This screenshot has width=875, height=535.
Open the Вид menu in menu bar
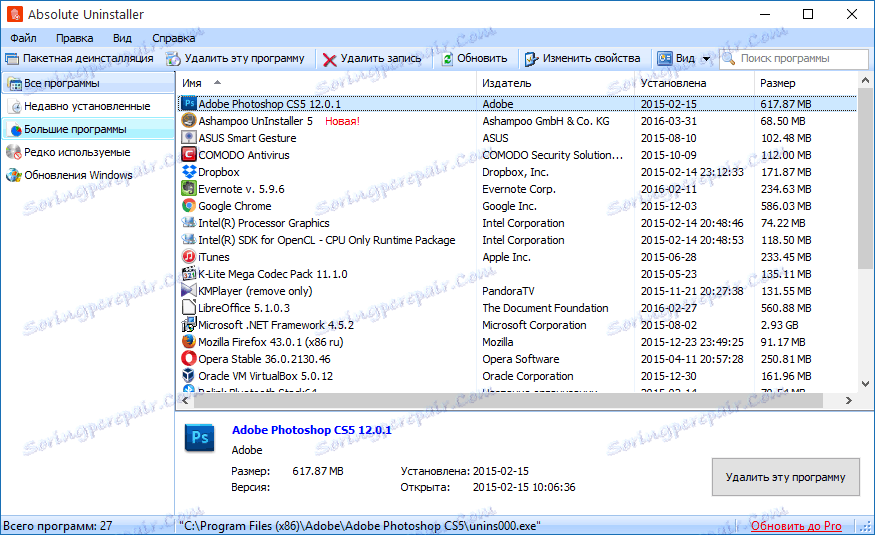(x=122, y=38)
